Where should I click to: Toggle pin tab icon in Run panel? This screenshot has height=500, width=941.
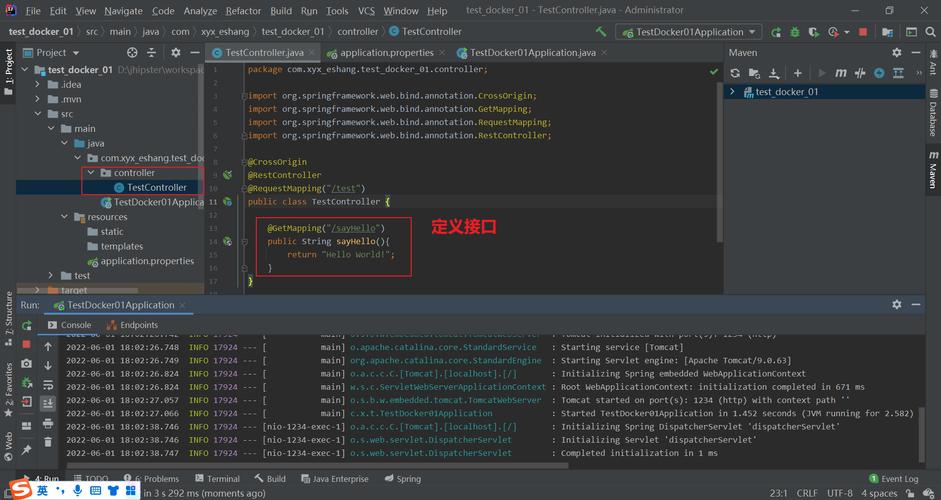point(26,450)
